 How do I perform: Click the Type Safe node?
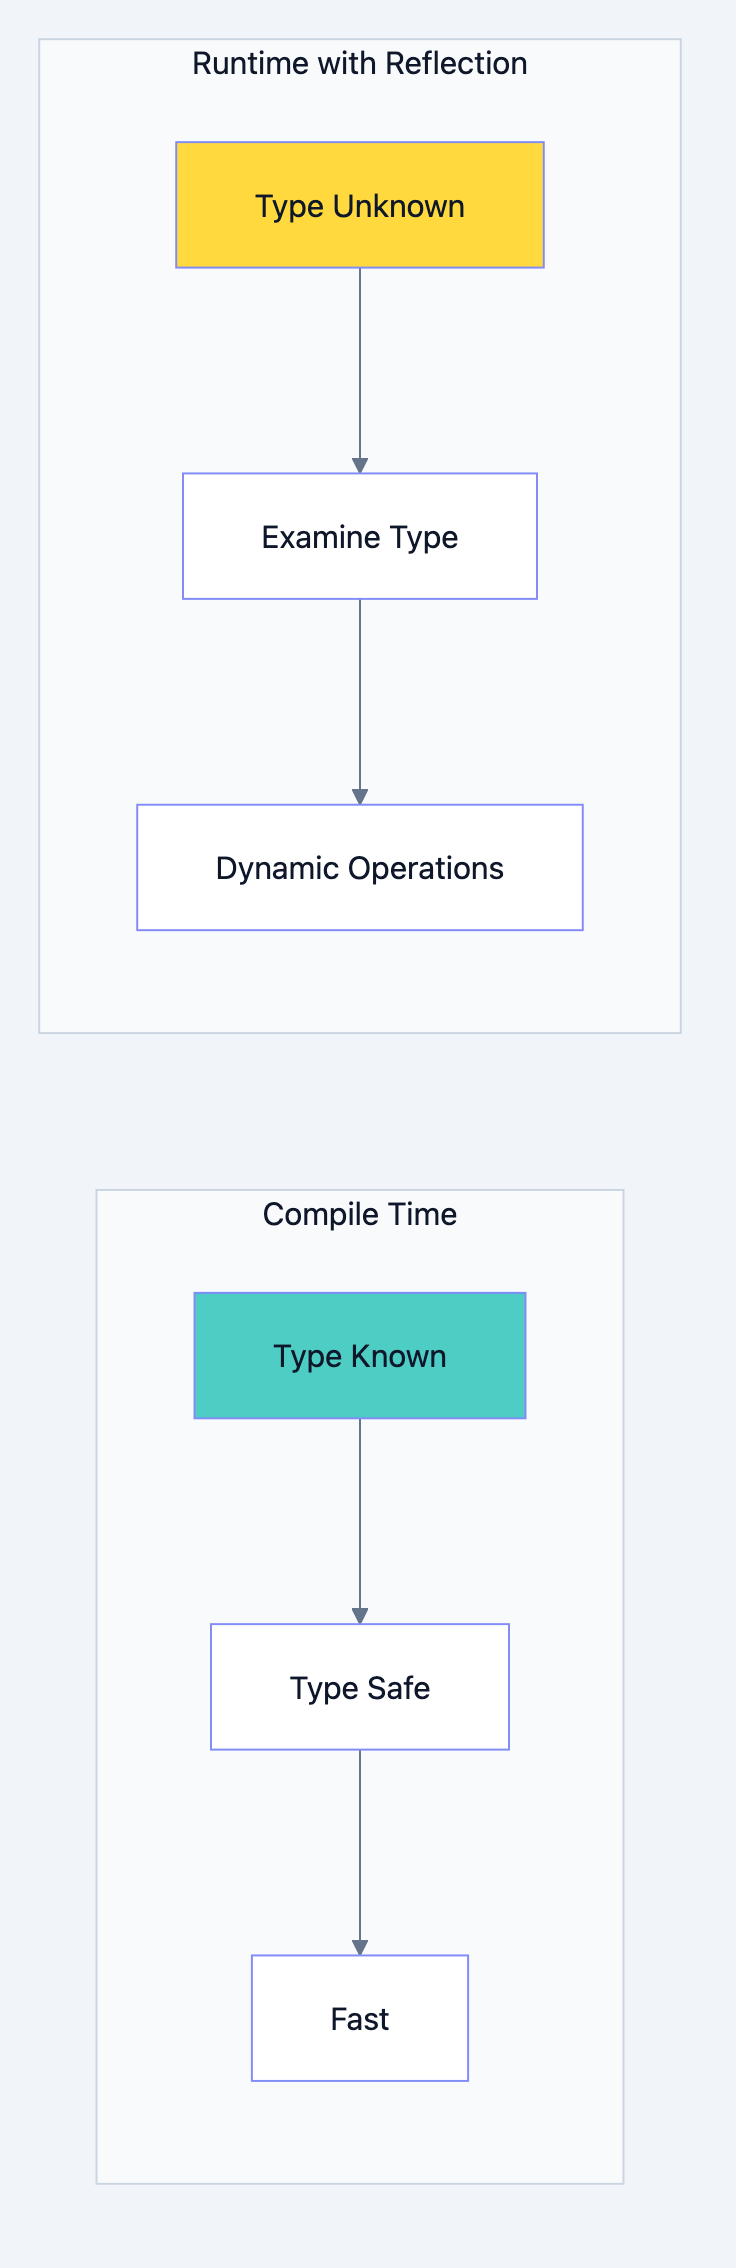click(x=360, y=1686)
